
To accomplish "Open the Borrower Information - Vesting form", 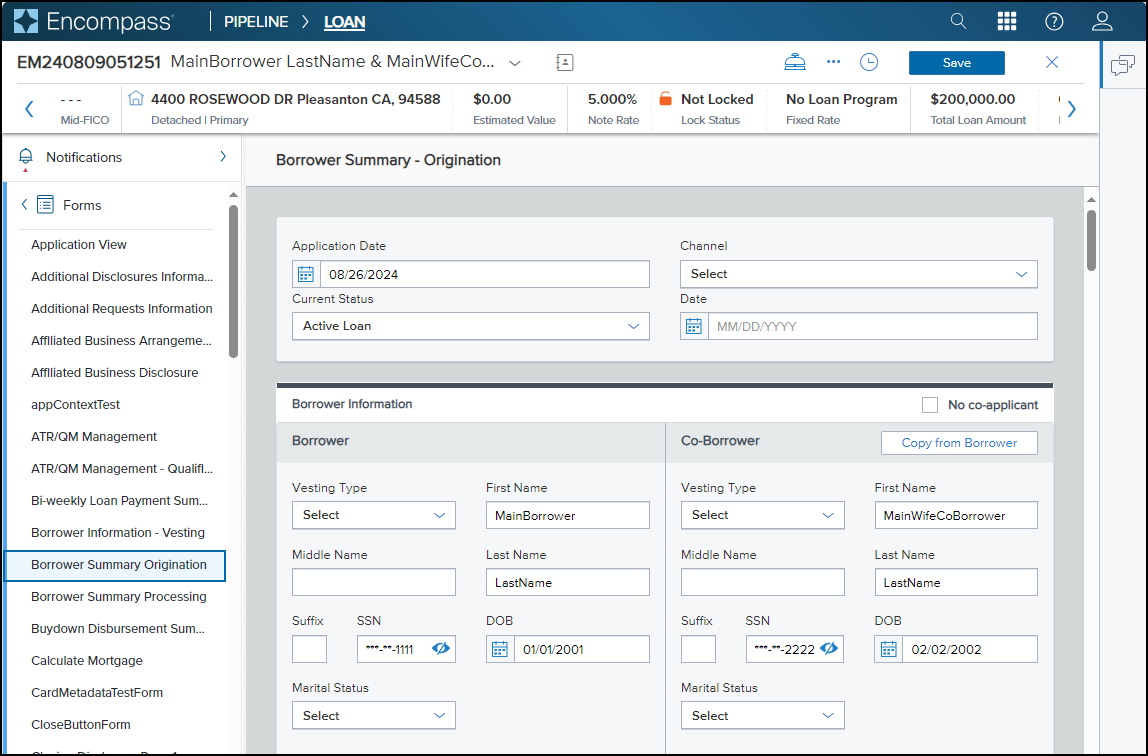I will pyautogui.click(x=118, y=533).
